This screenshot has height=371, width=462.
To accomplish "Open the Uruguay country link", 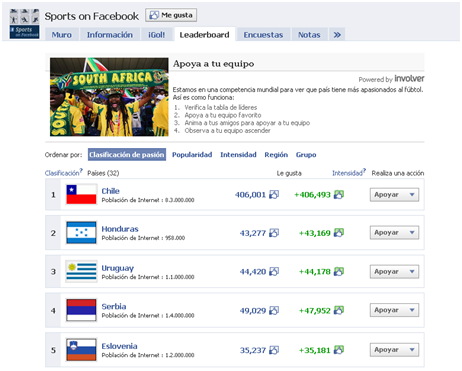I will (118, 268).
